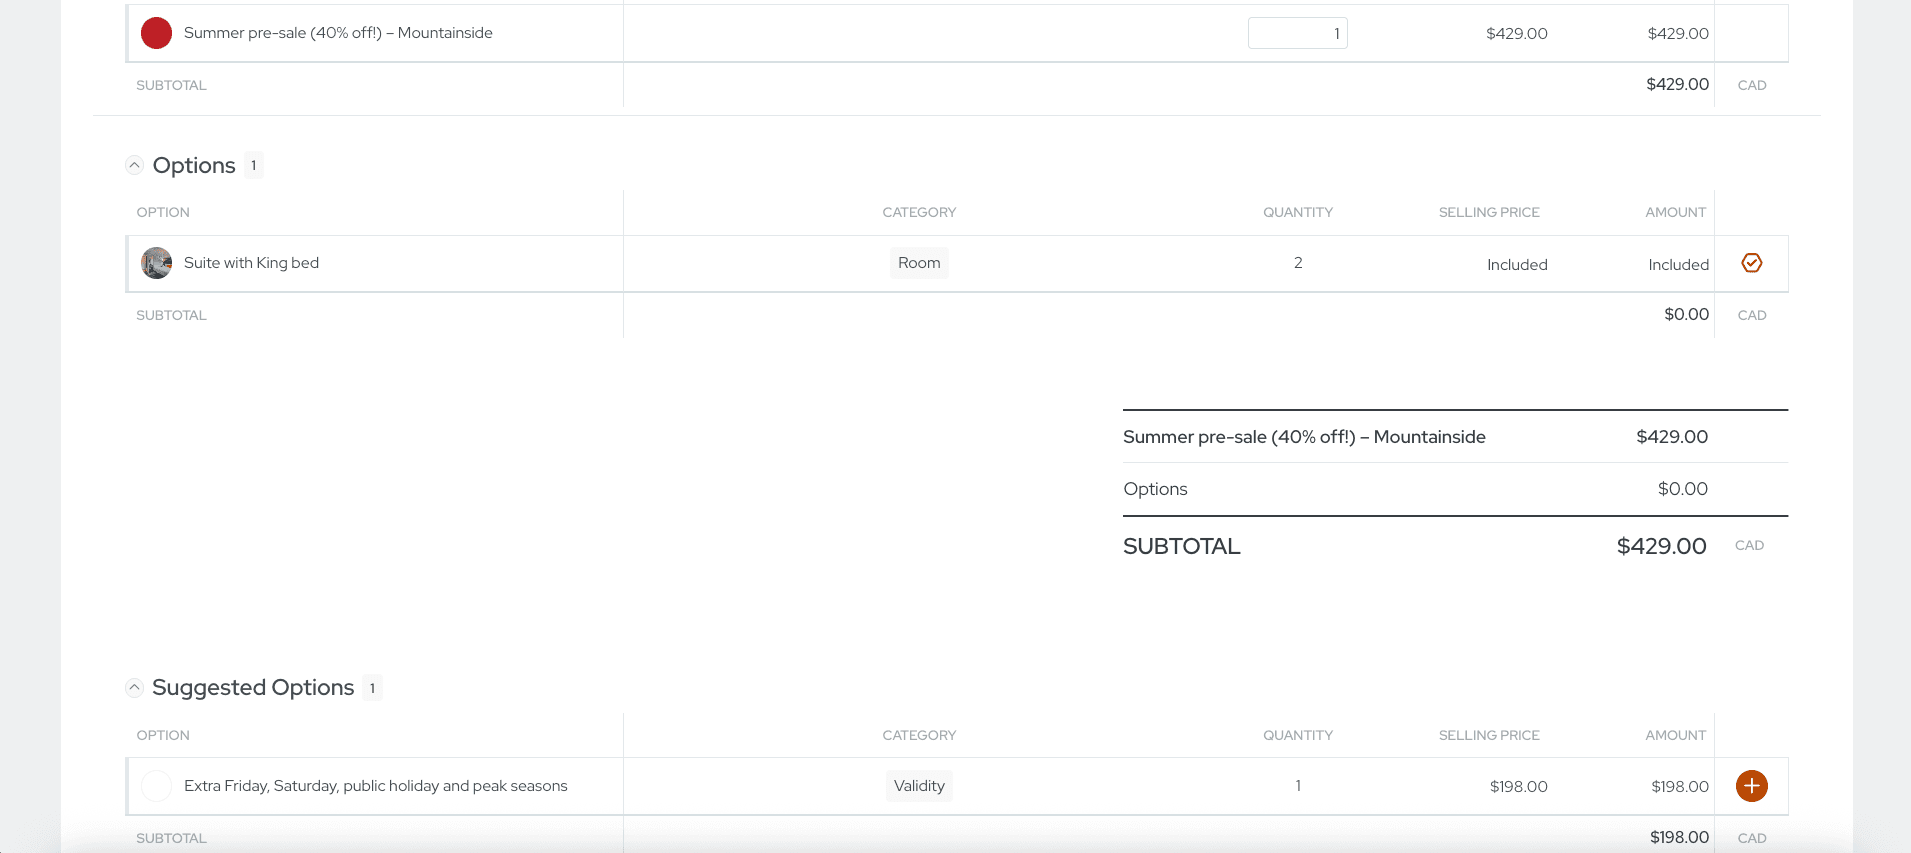Click quantity 1 of Extra Friday option
The height and width of the screenshot is (853, 1911).
click(1298, 786)
